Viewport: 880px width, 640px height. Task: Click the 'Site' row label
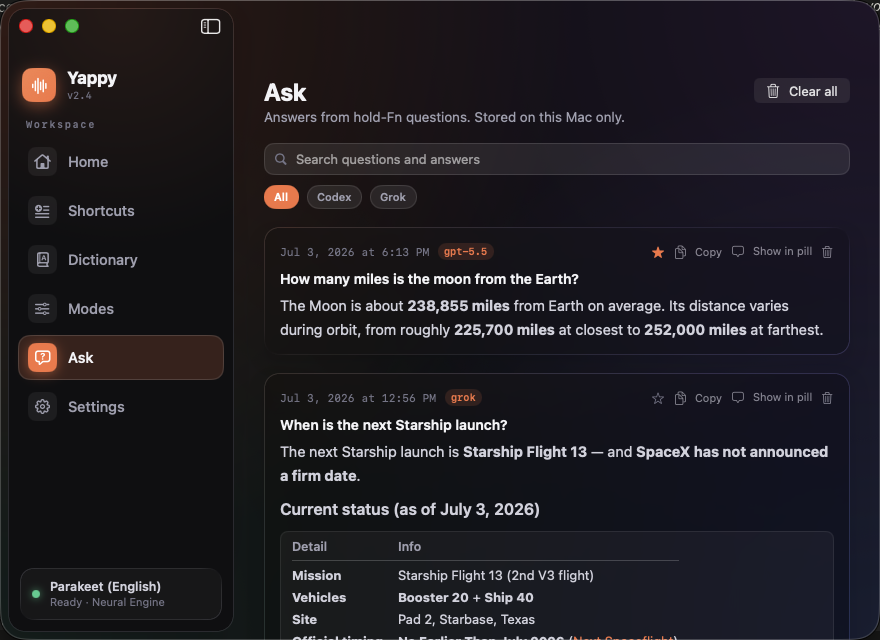coord(304,619)
